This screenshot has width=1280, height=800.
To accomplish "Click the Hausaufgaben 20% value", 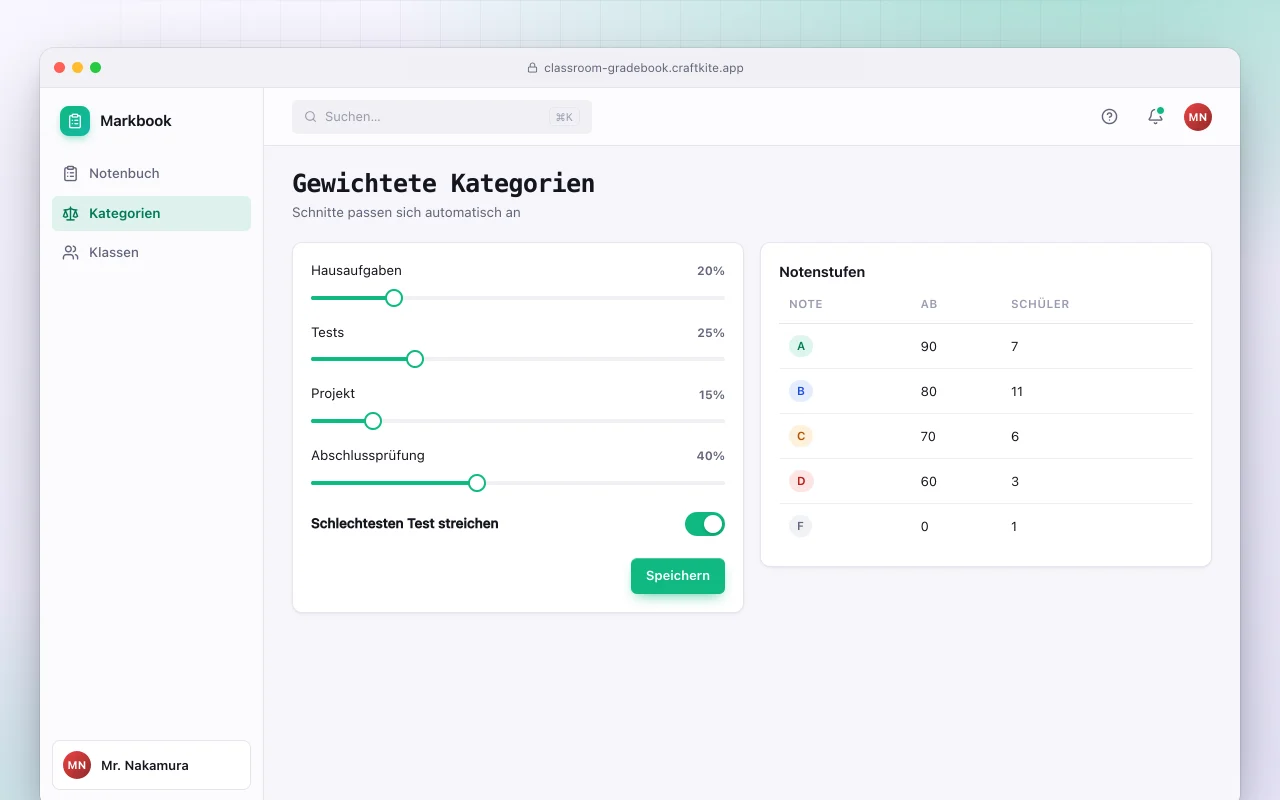I will pos(711,271).
